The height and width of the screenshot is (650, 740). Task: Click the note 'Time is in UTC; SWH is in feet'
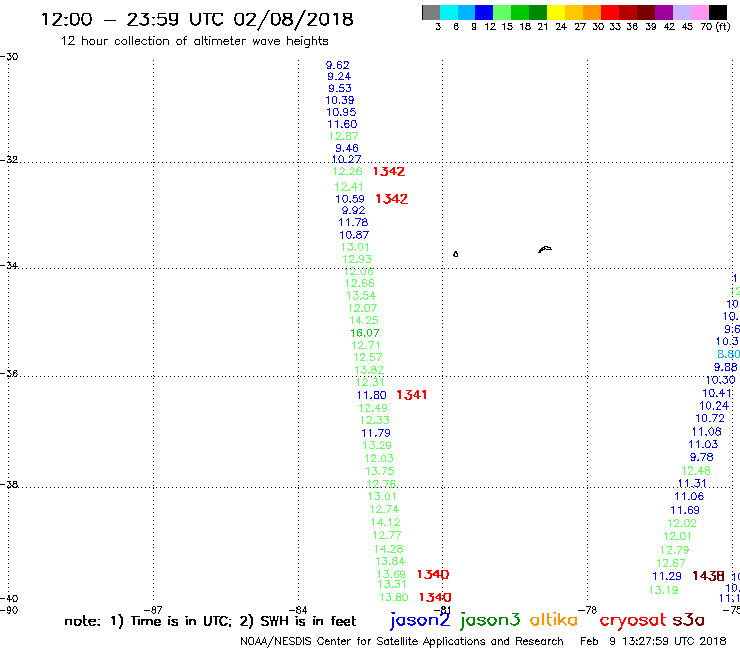(x=210, y=621)
